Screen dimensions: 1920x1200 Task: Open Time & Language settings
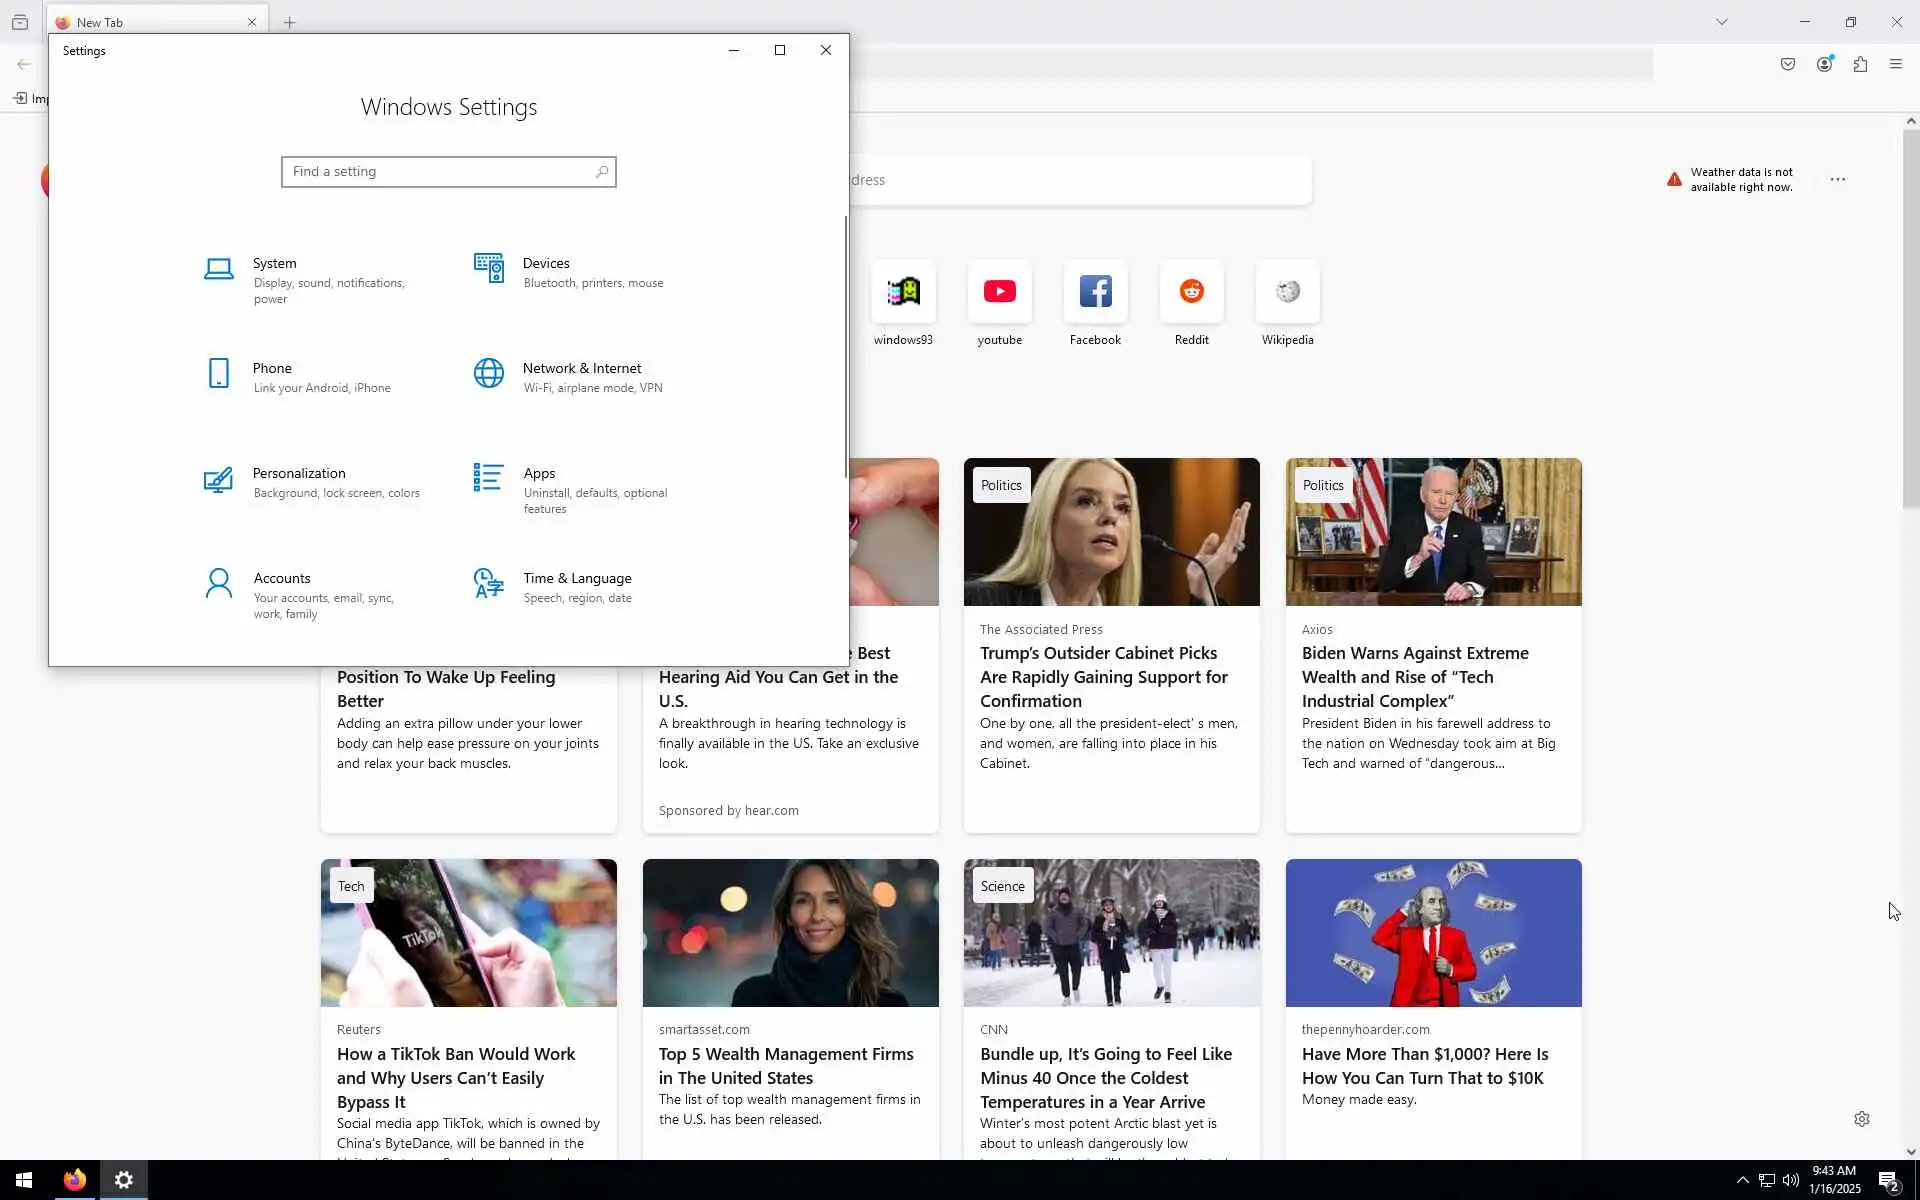tap(576, 579)
